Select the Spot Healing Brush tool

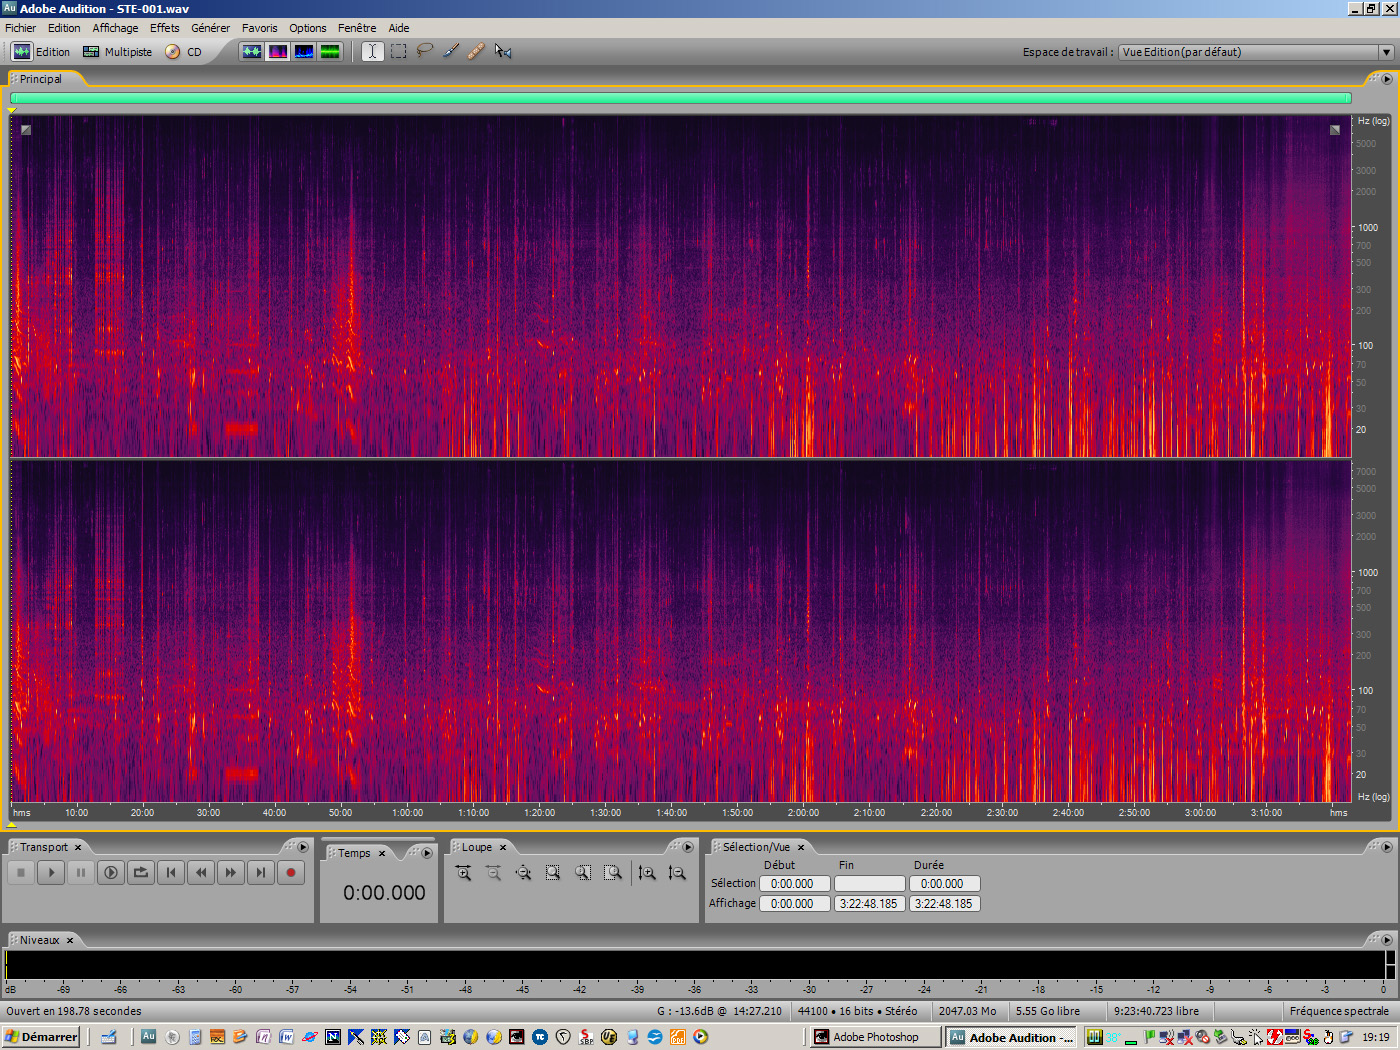[x=476, y=51]
